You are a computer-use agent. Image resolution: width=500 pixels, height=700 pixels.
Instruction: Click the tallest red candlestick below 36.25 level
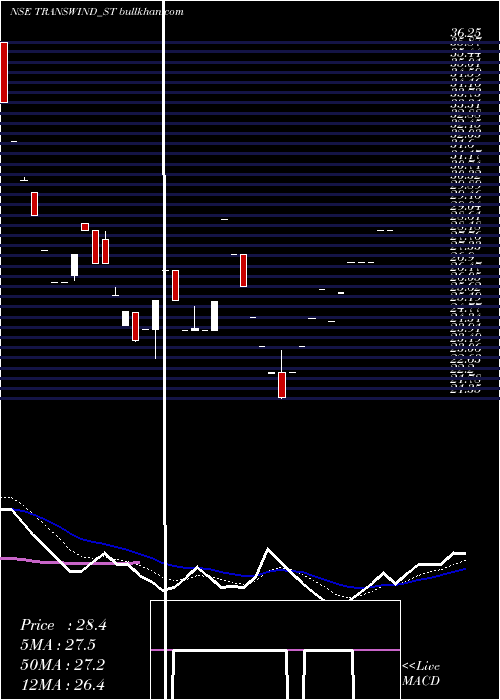point(4,72)
